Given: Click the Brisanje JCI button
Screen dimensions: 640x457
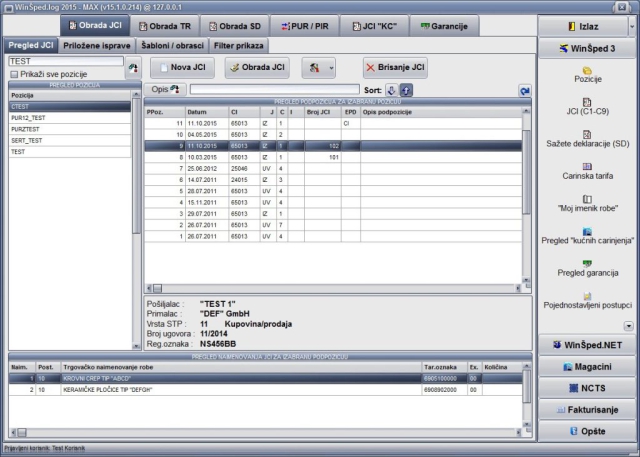Looking at the screenshot, I should [x=394, y=68].
